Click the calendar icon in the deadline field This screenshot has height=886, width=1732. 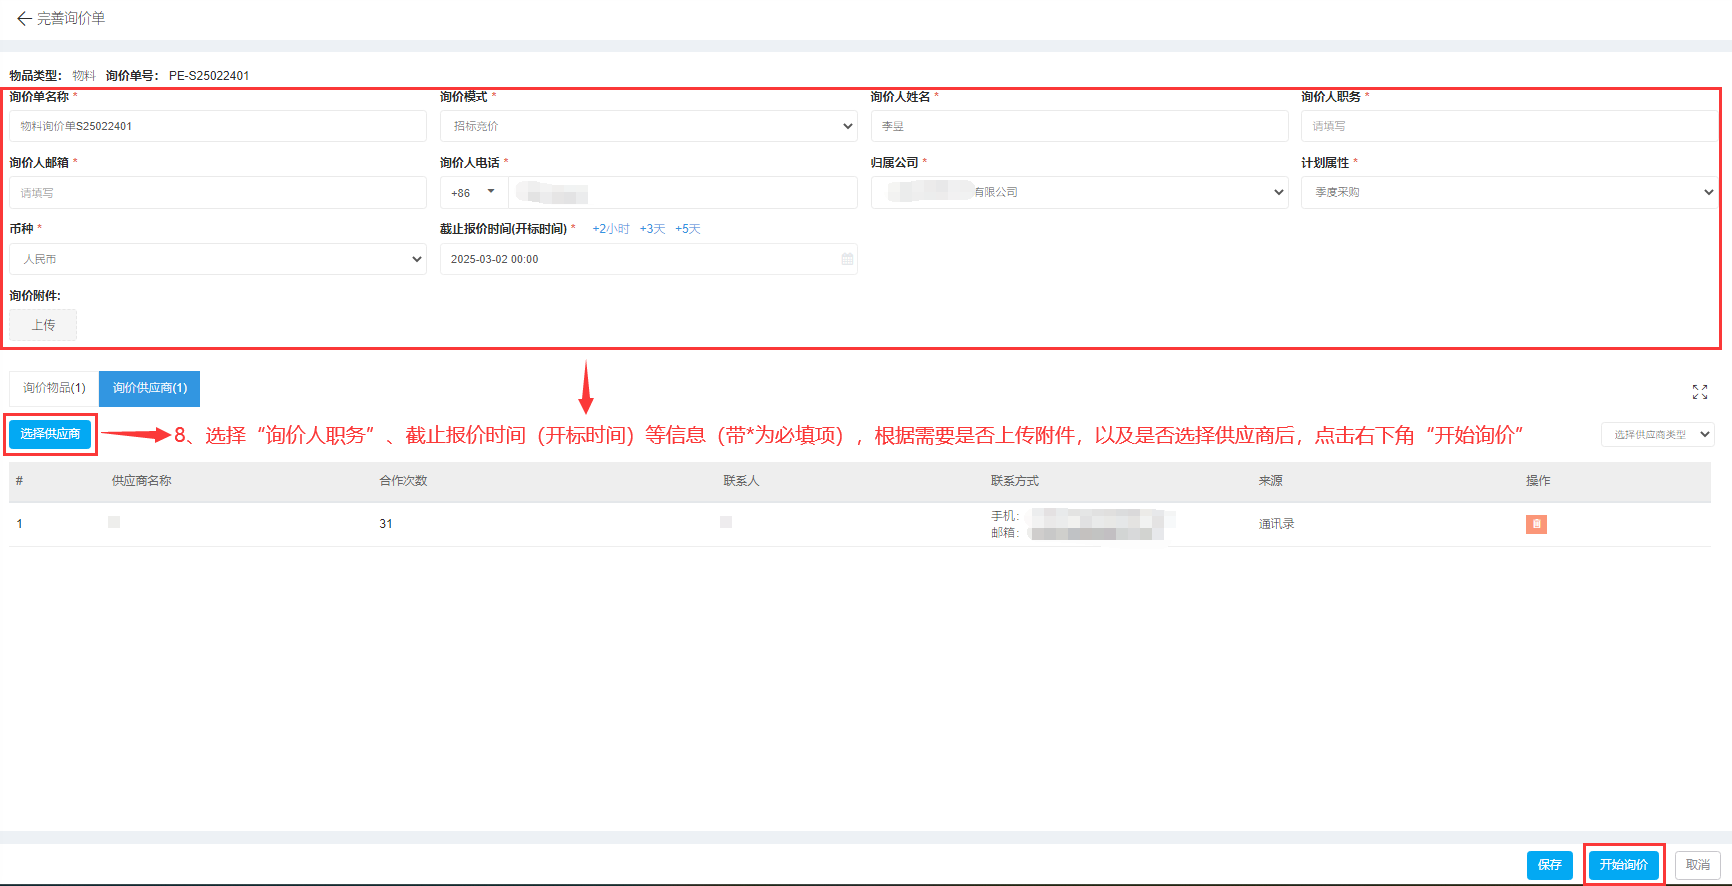point(847,259)
